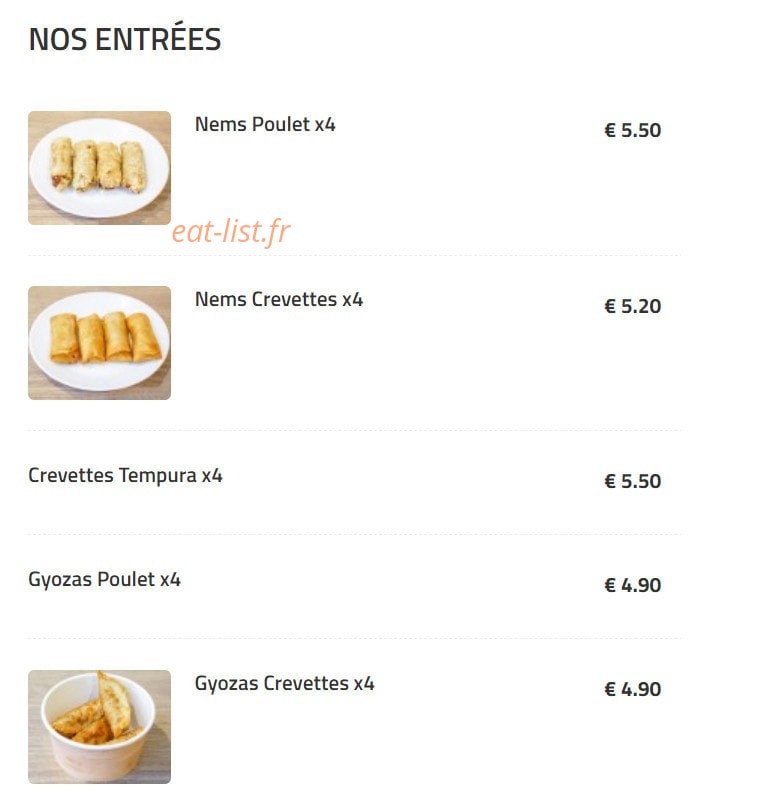Viewport: 765px width, 810px height.
Task: Click the euro sign beside Crevettes Tempura price
Action: 610,481
